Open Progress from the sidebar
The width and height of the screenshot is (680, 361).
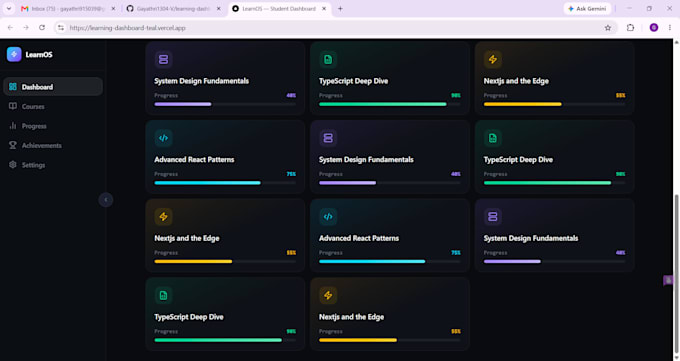(x=53, y=126)
